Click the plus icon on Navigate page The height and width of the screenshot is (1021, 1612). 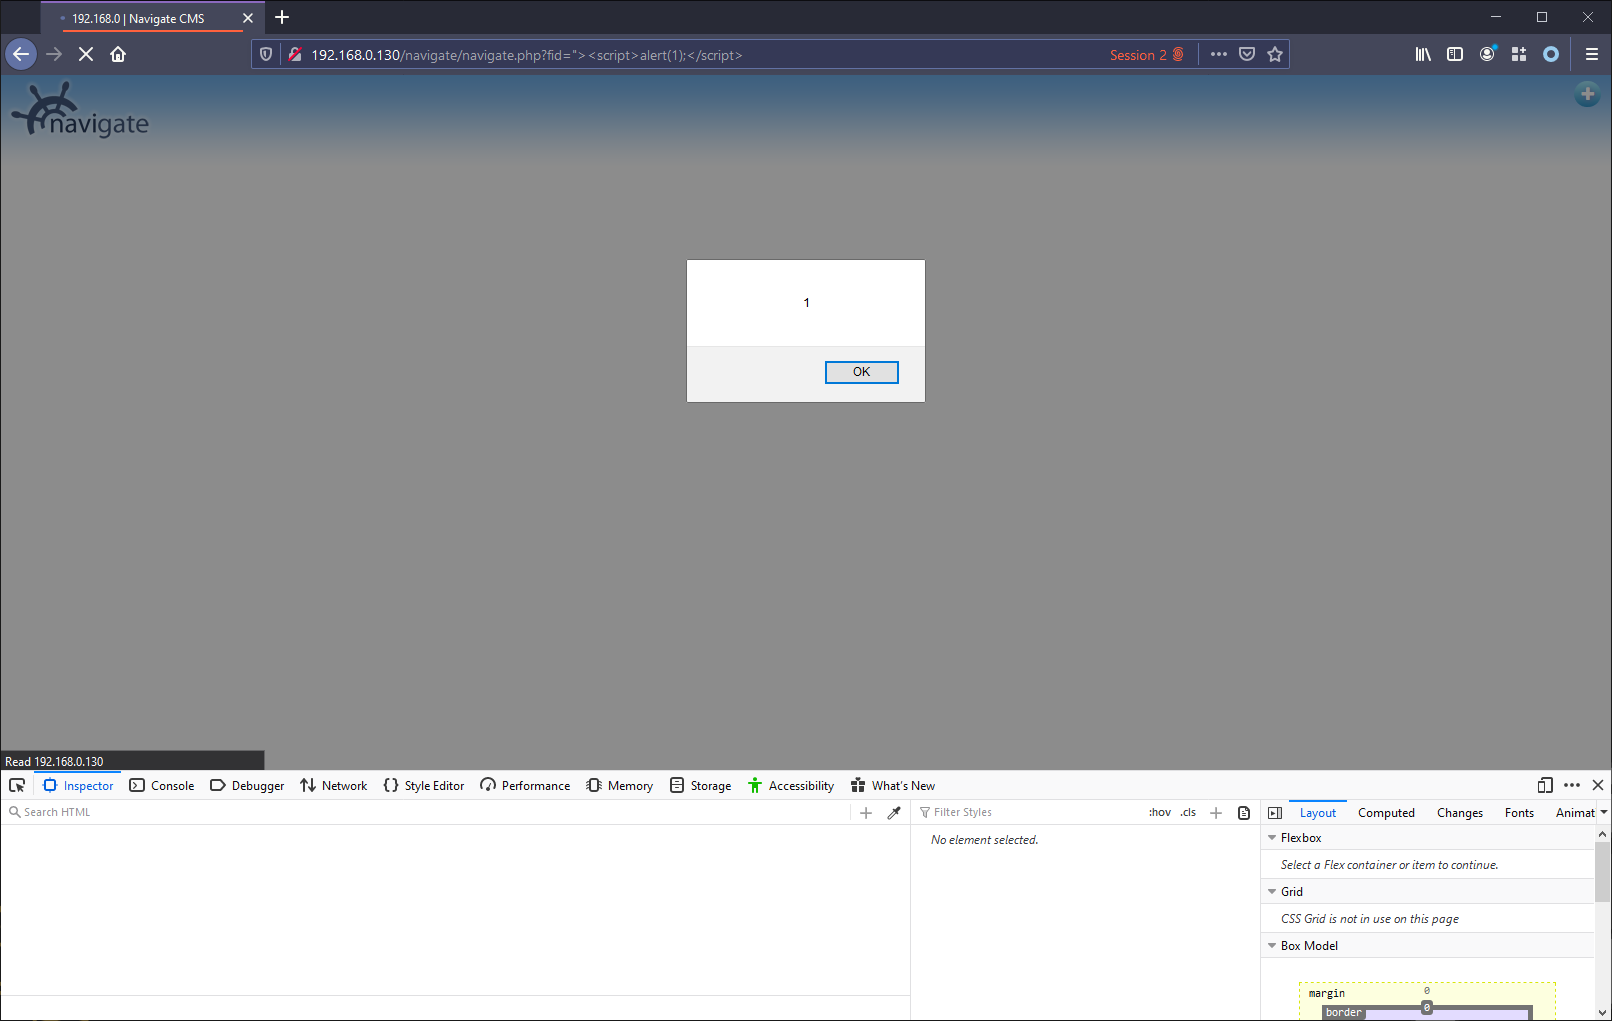click(1587, 94)
